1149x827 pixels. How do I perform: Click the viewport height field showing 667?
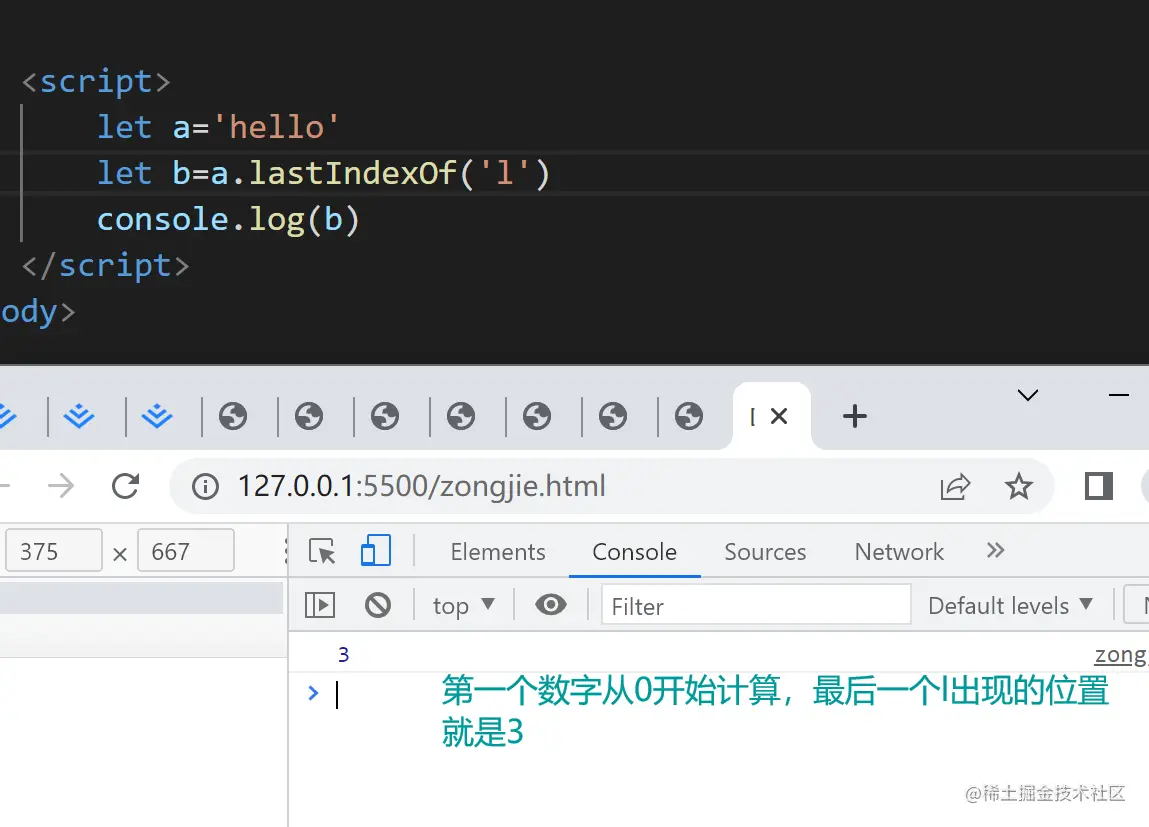(185, 551)
